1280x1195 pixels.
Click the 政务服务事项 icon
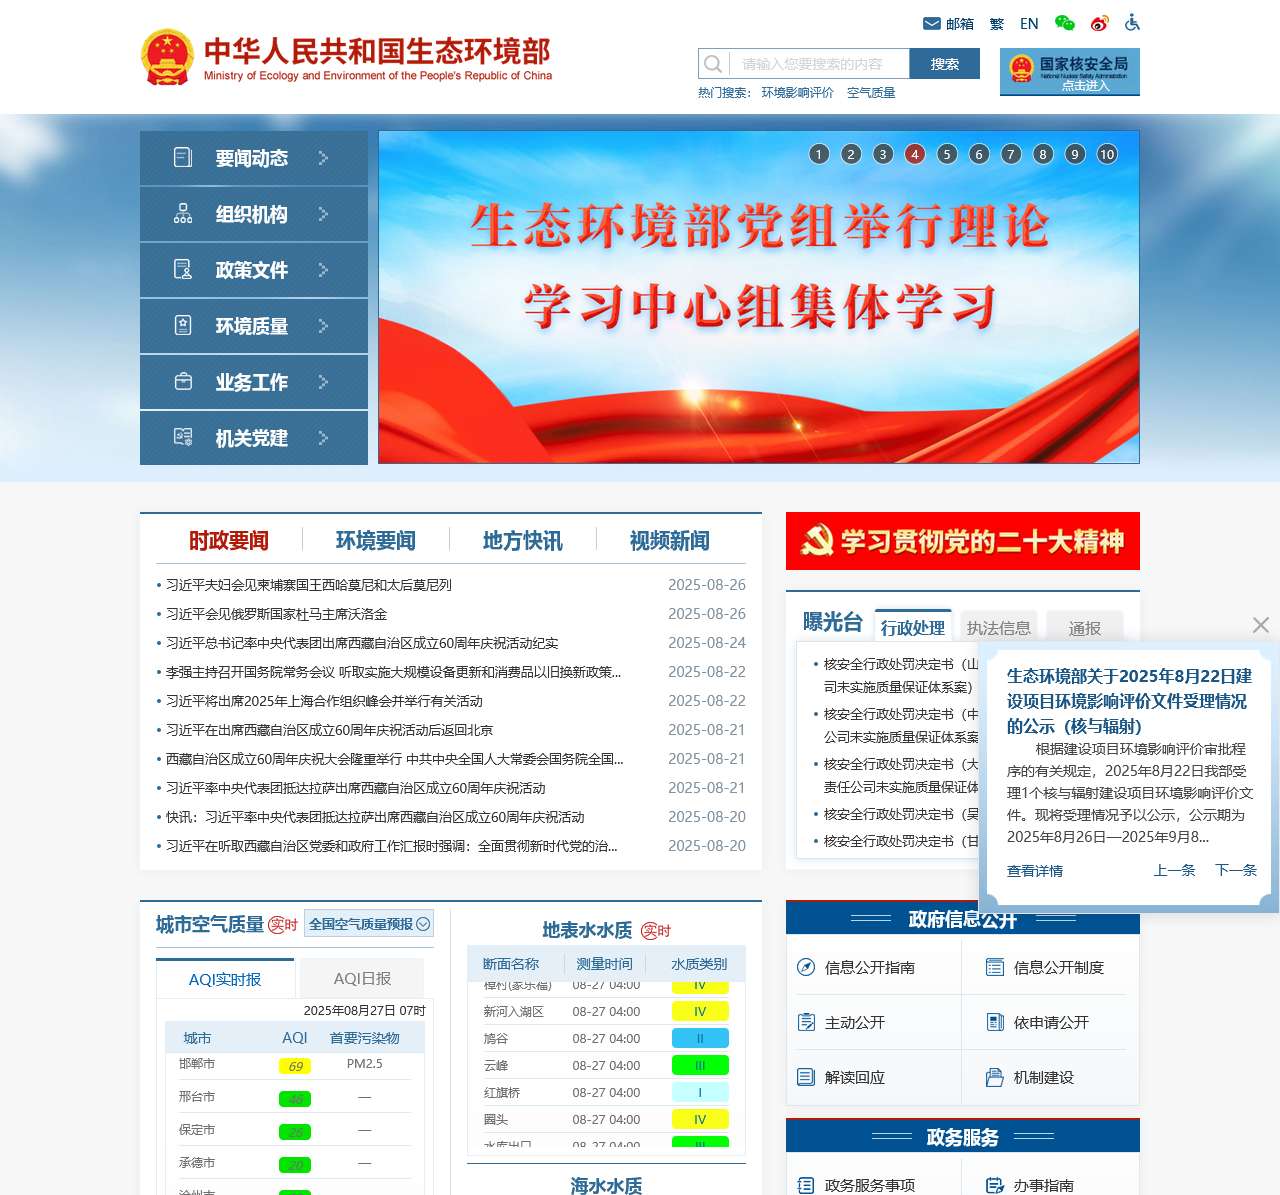click(806, 1185)
